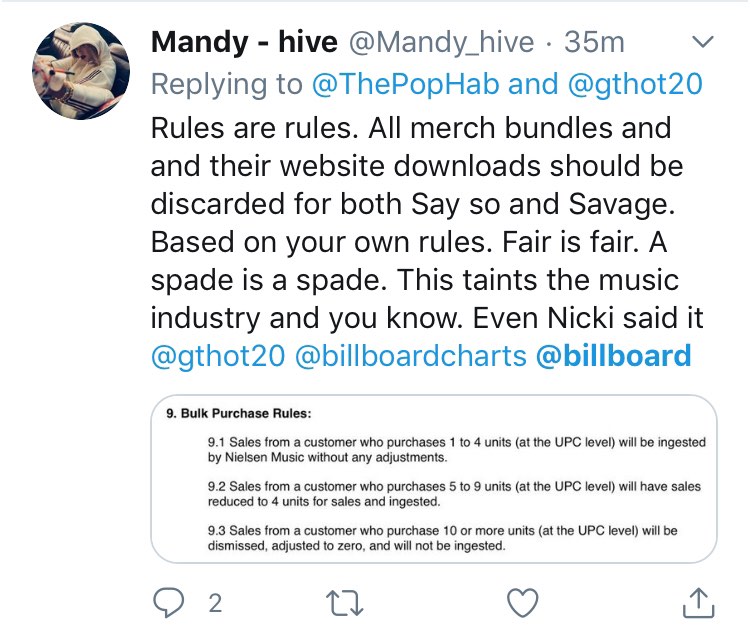This screenshot has height=628, width=750.
Task: Open the @billboardcharts mention
Action: [411, 356]
